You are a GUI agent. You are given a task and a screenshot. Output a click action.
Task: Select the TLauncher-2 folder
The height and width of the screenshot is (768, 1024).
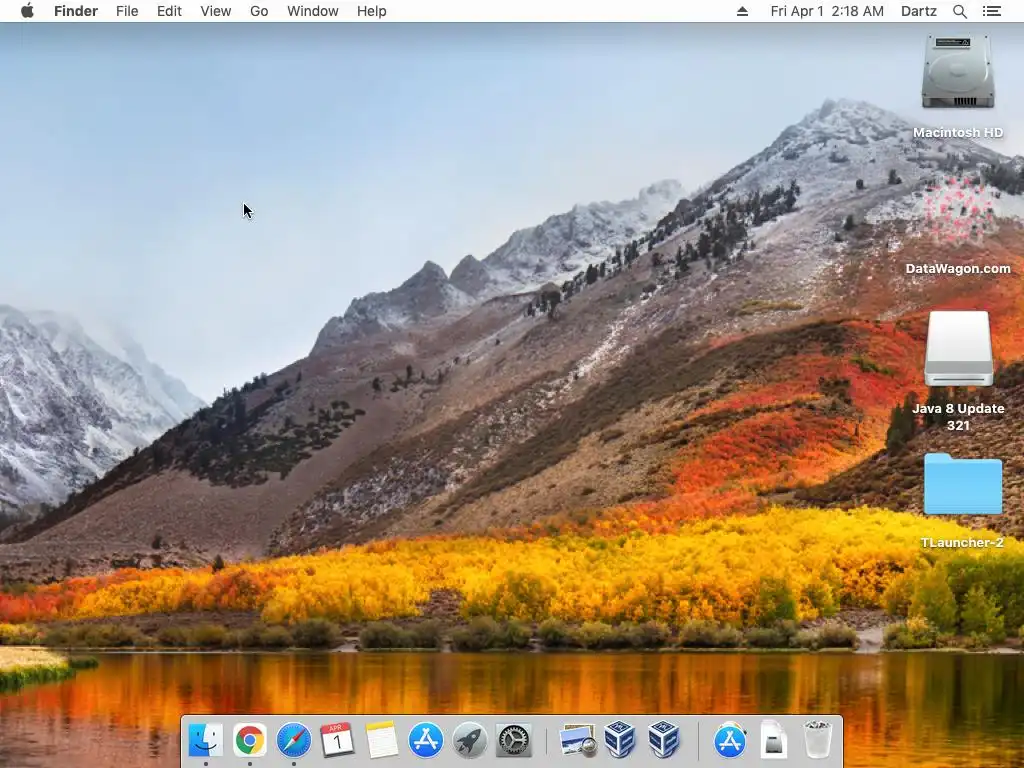(963, 485)
